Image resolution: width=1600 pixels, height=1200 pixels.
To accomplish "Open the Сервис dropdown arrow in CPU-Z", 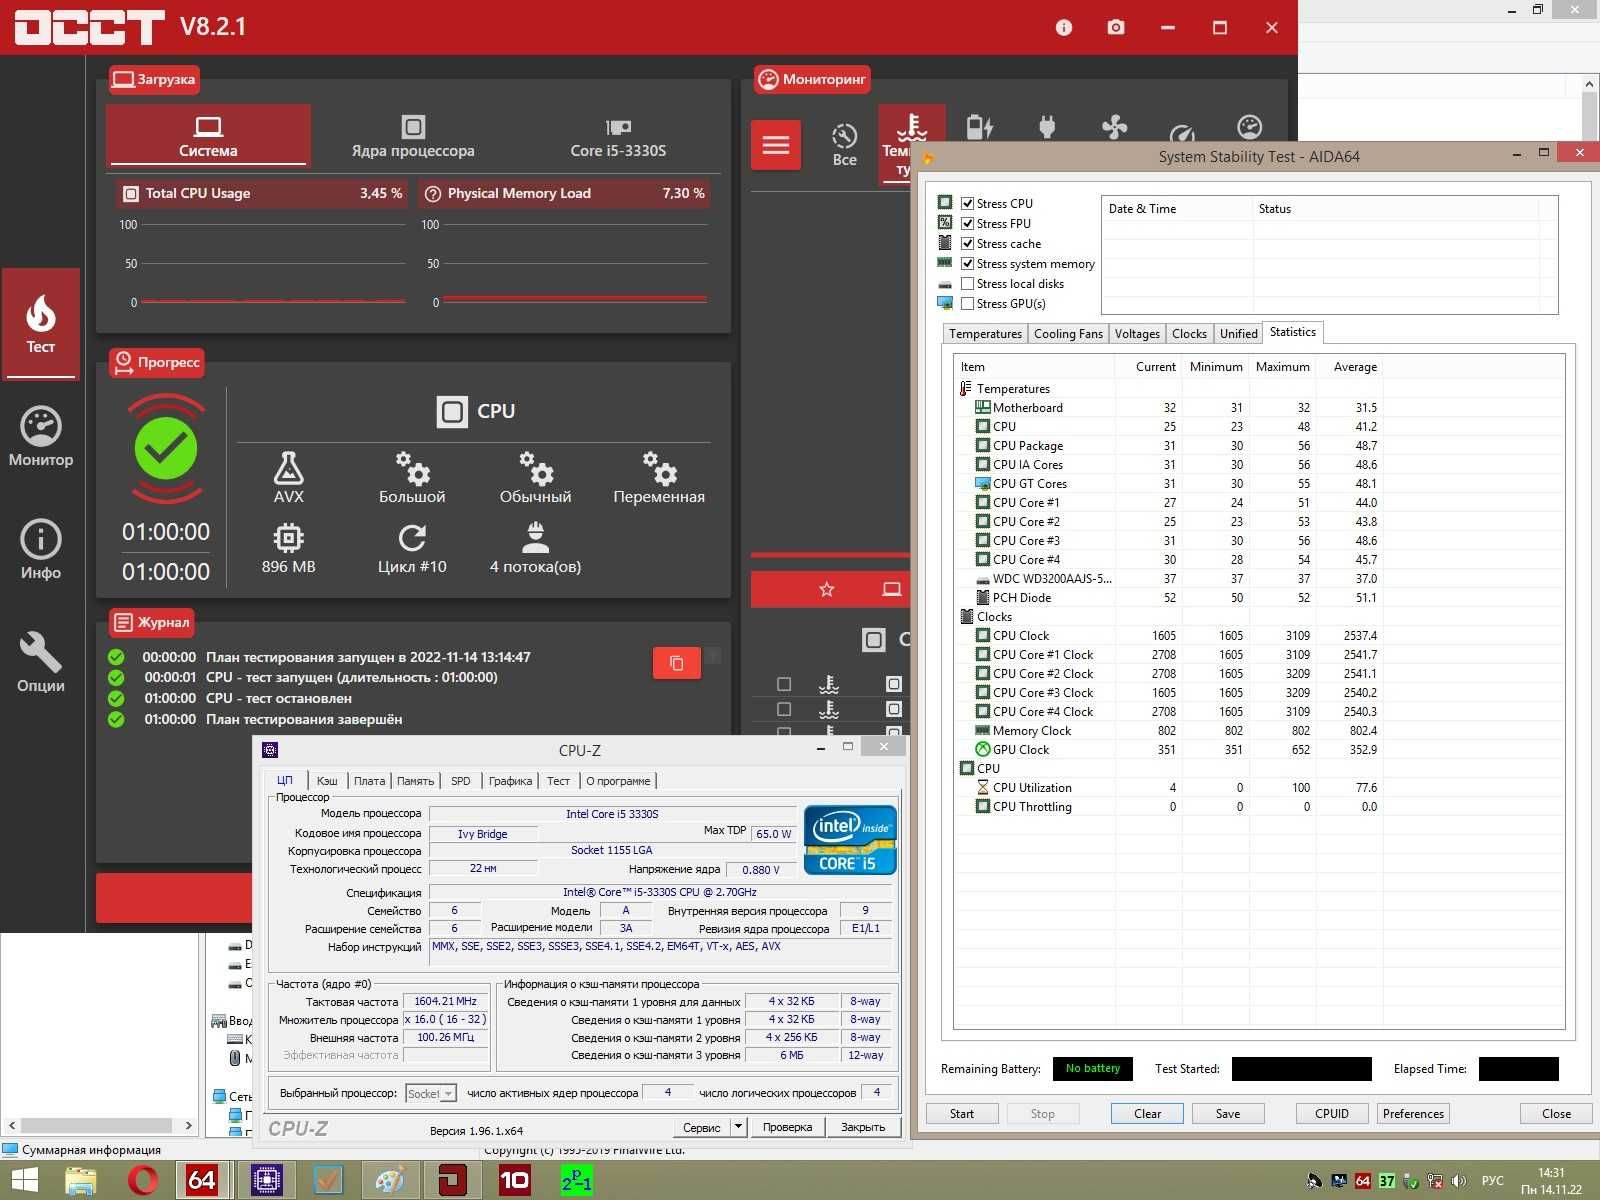I will click(x=738, y=1126).
